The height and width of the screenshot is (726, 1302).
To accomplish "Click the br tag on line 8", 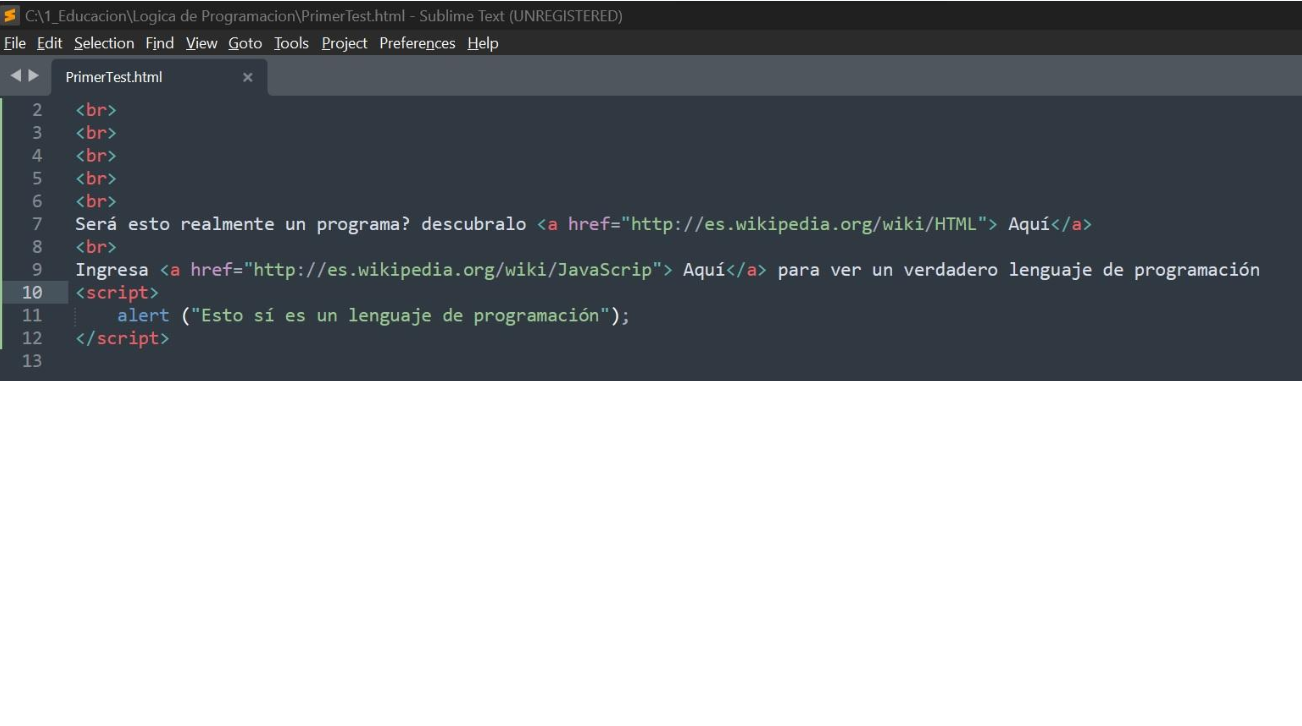I will click(x=96, y=247).
